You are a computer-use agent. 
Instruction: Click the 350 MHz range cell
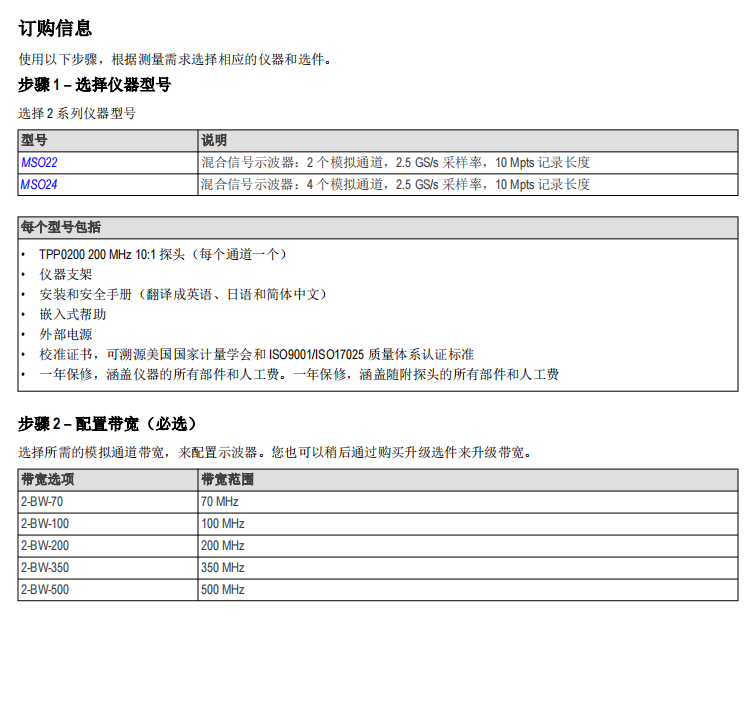[x=468, y=568]
